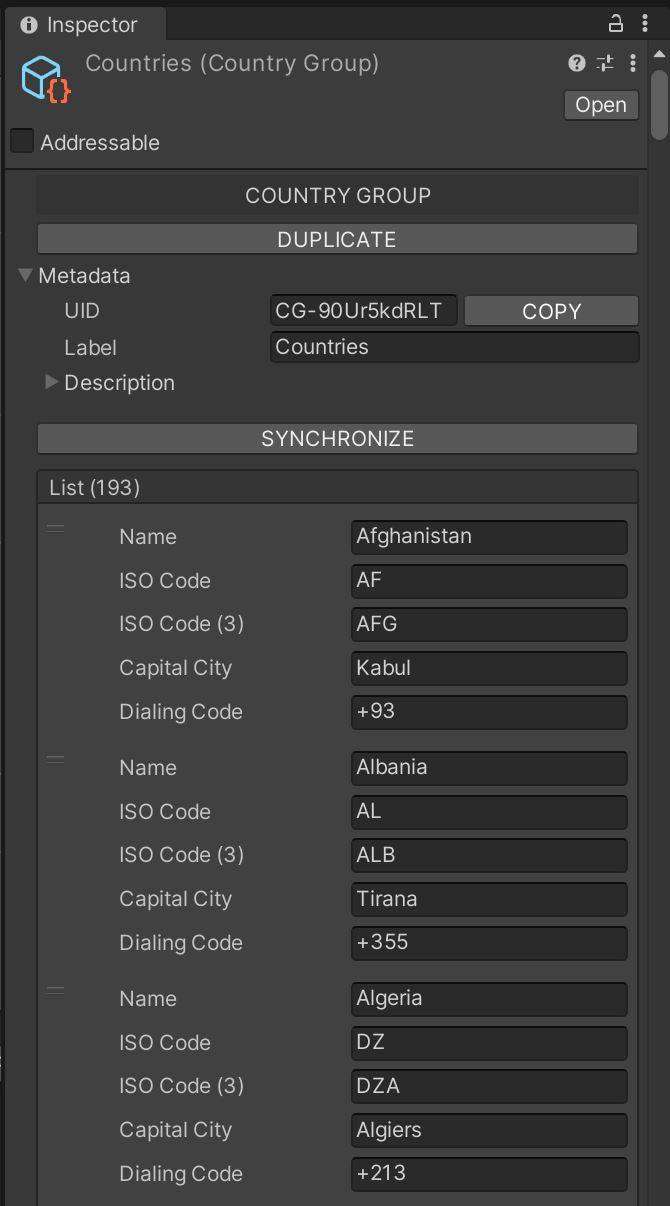
Task: Grab the Afghanistan entry drag handle
Action: pos(55,528)
